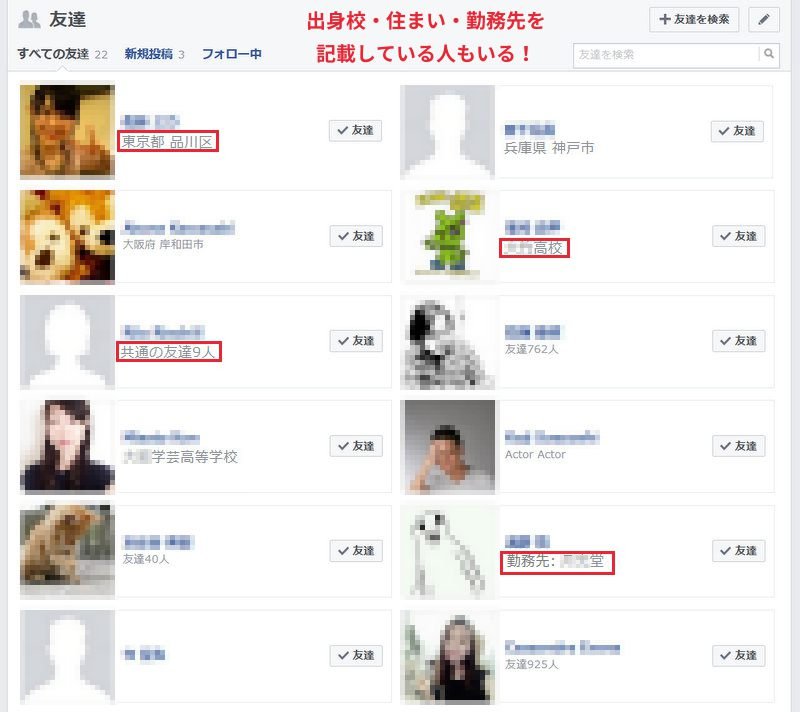This screenshot has height=712, width=800.
Task: Click name link above 学芸高等学校
Action: click(x=161, y=437)
